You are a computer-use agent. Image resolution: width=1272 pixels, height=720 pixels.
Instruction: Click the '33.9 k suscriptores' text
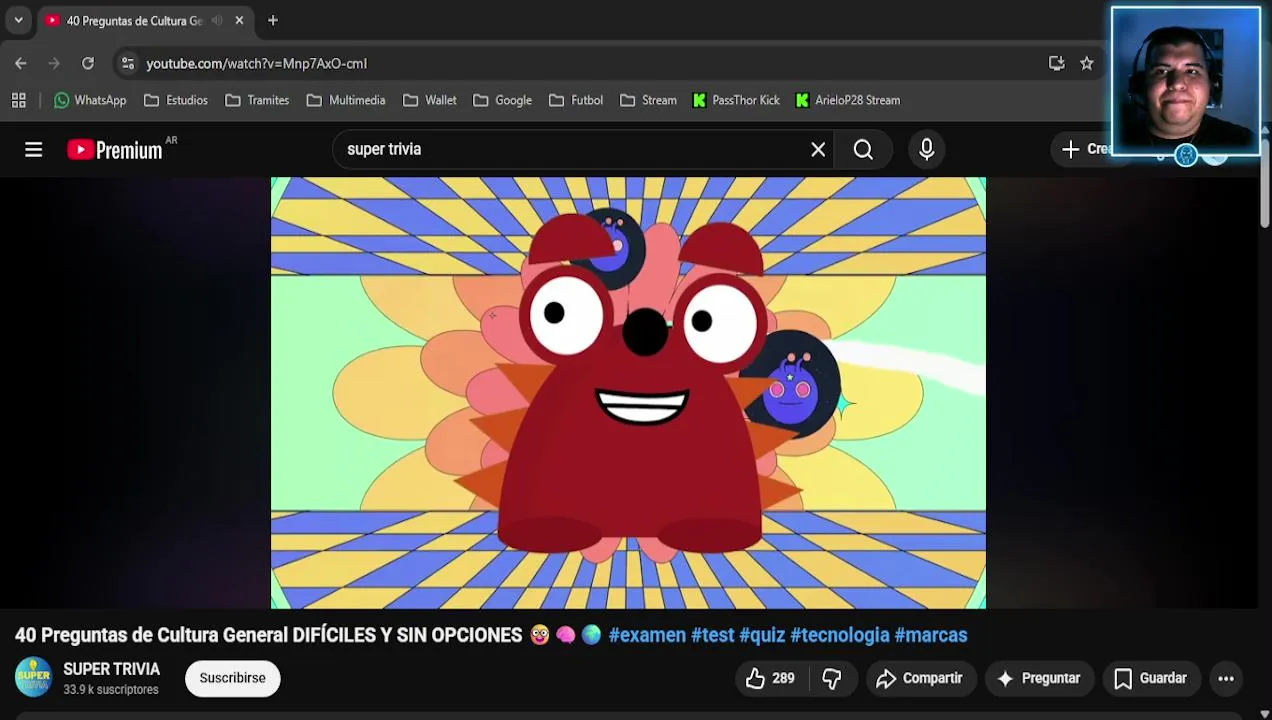pos(111,690)
